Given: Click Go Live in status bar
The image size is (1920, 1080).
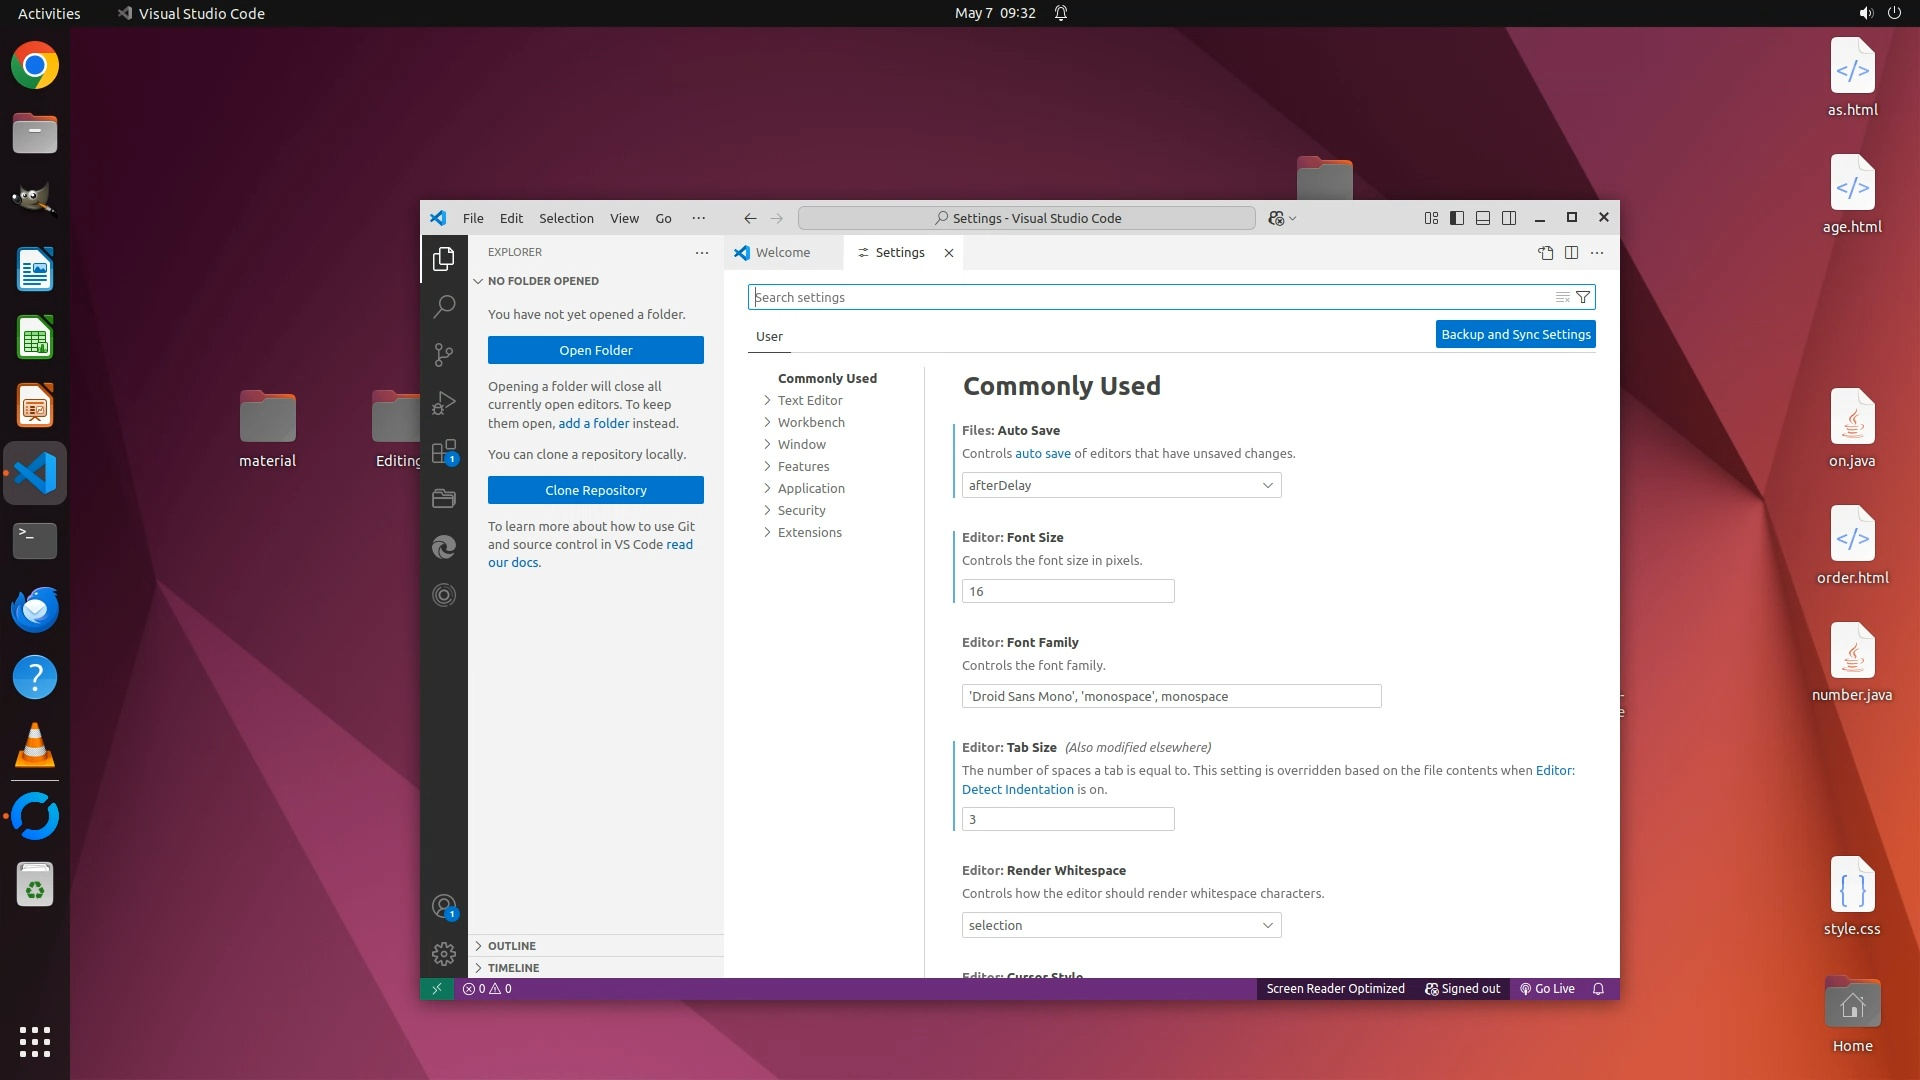Looking at the screenshot, I should 1547,989.
